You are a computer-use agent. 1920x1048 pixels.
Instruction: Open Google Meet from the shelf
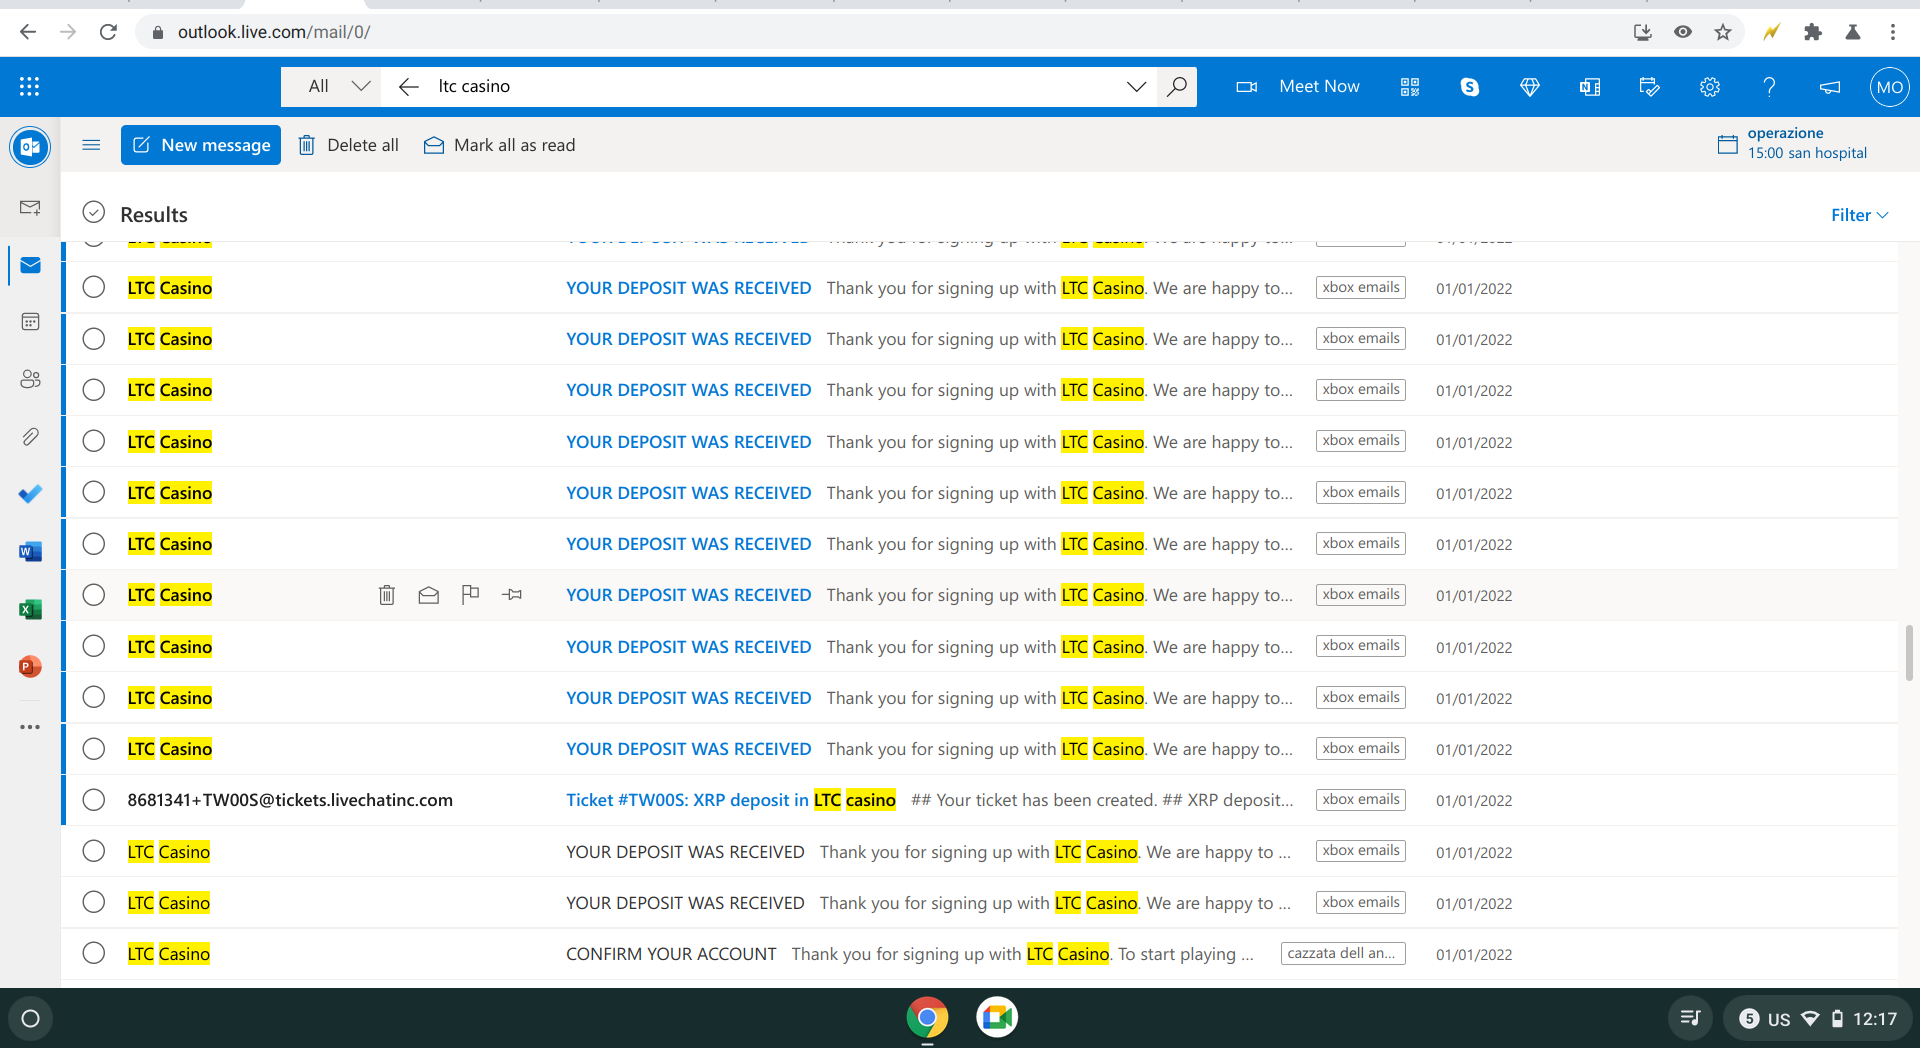tap(997, 1018)
